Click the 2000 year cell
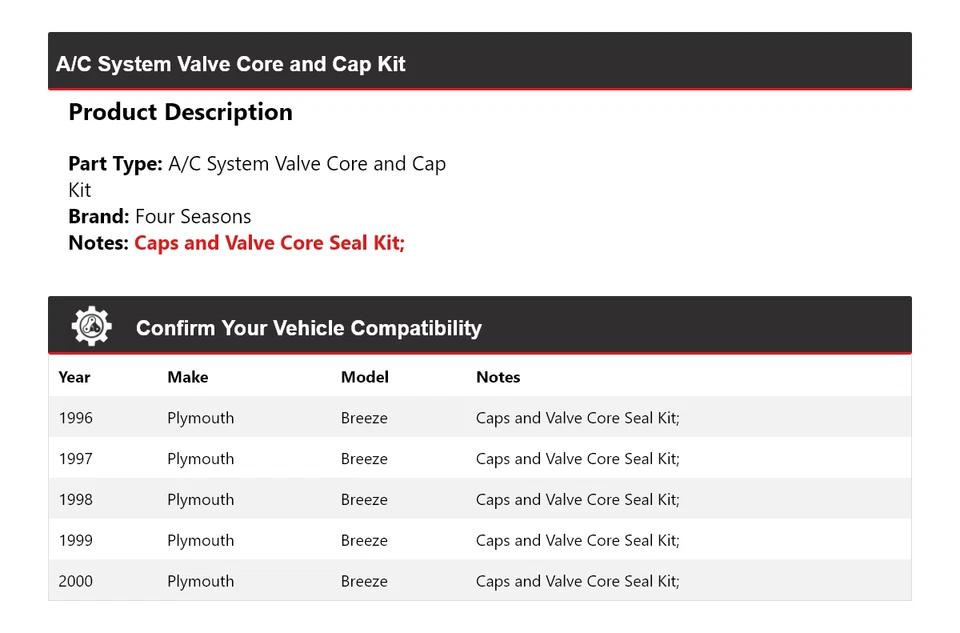 (76, 581)
